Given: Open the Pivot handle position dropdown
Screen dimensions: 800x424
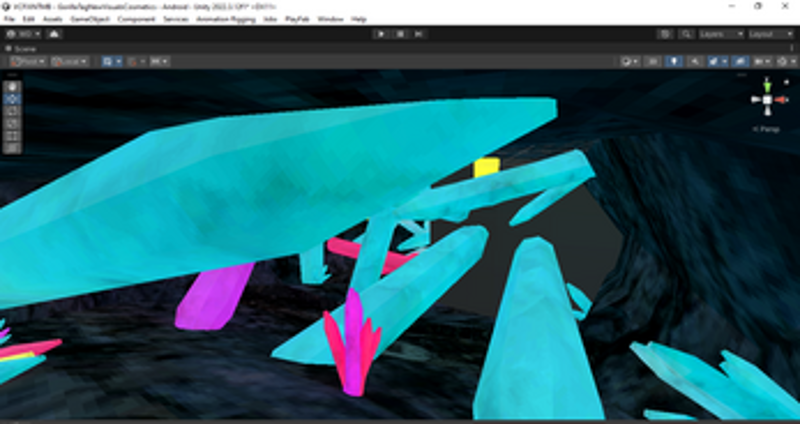Looking at the screenshot, I should [28, 62].
